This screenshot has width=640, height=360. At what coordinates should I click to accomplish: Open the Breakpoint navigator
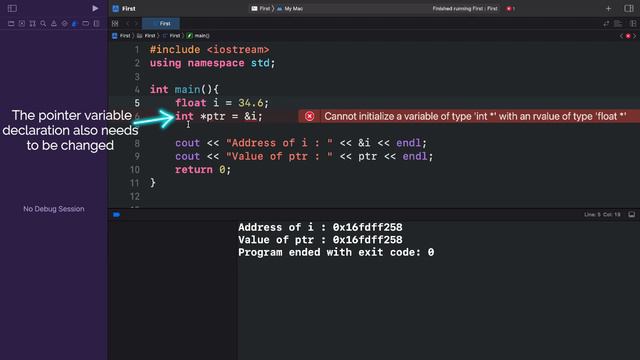click(x=85, y=24)
